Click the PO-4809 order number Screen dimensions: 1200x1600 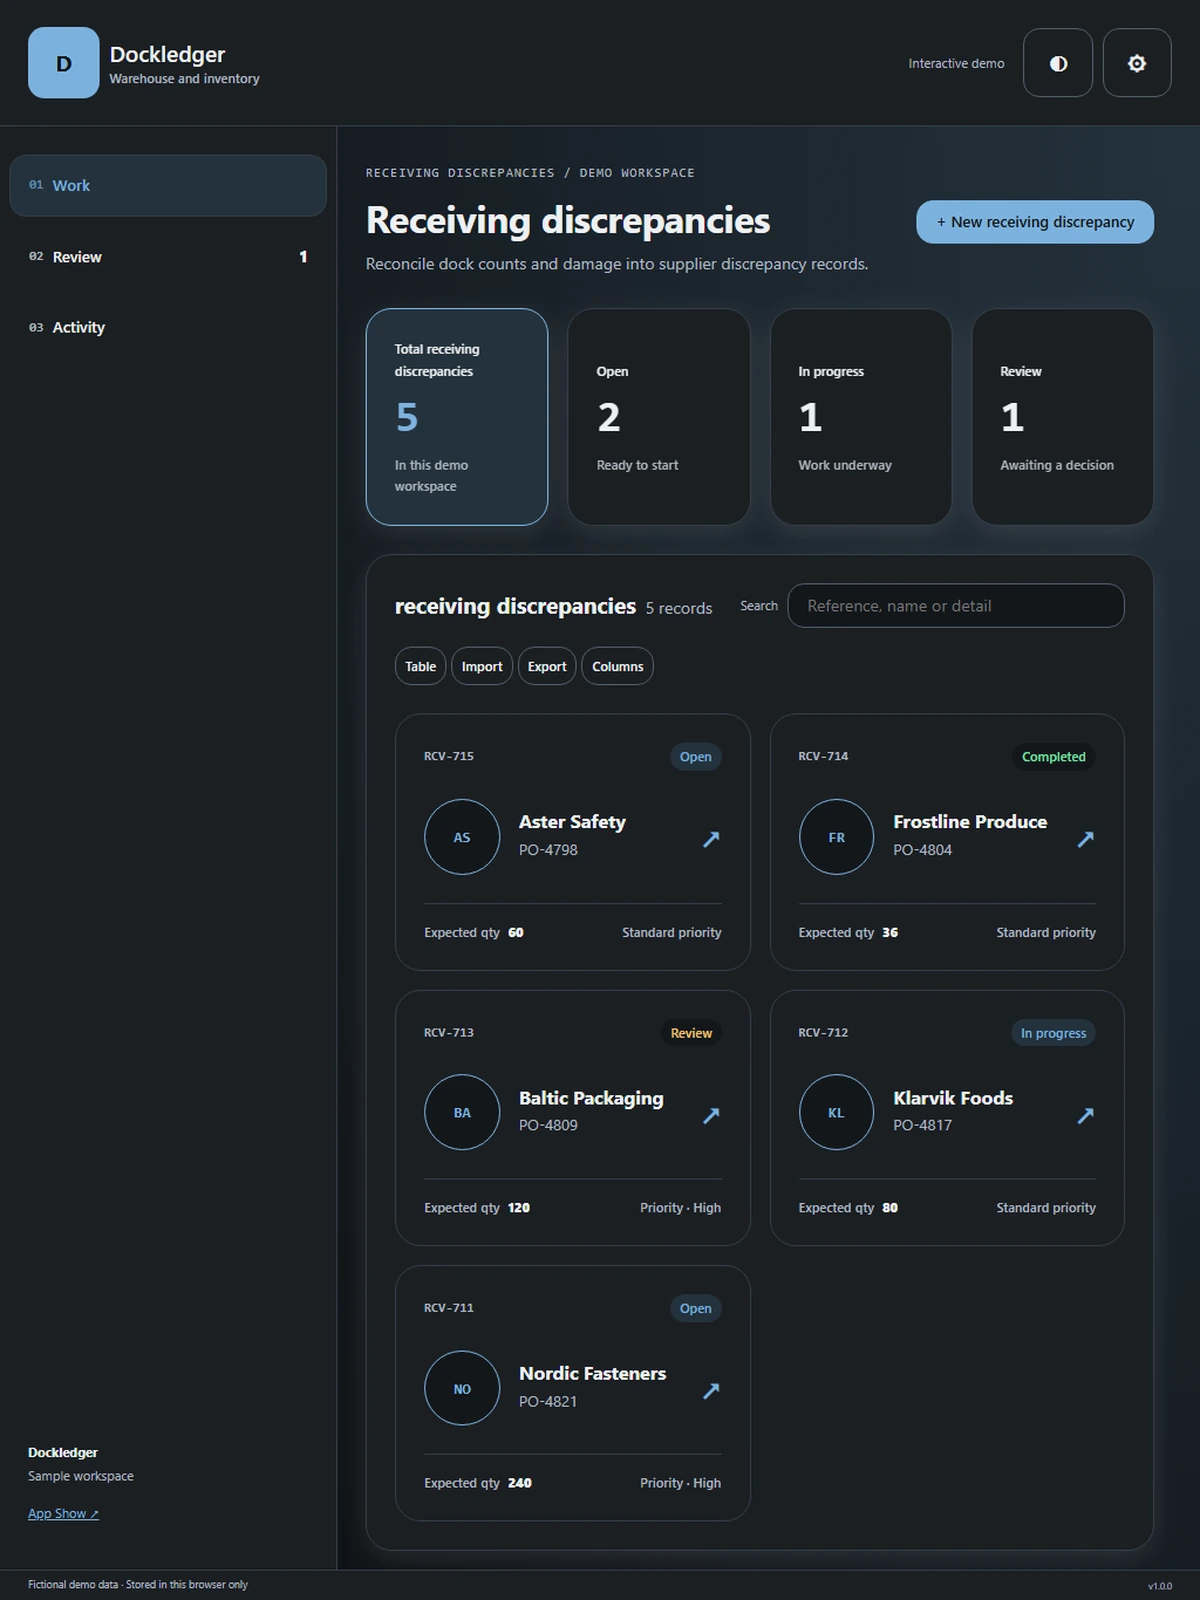pos(548,1125)
